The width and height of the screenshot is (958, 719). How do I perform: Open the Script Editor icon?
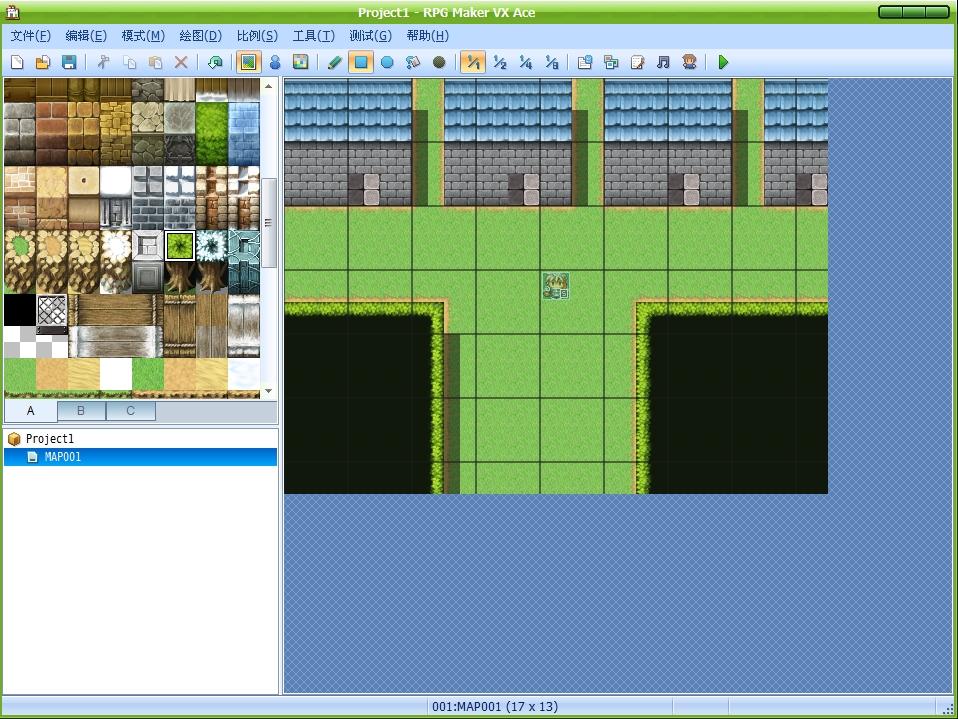pos(637,62)
